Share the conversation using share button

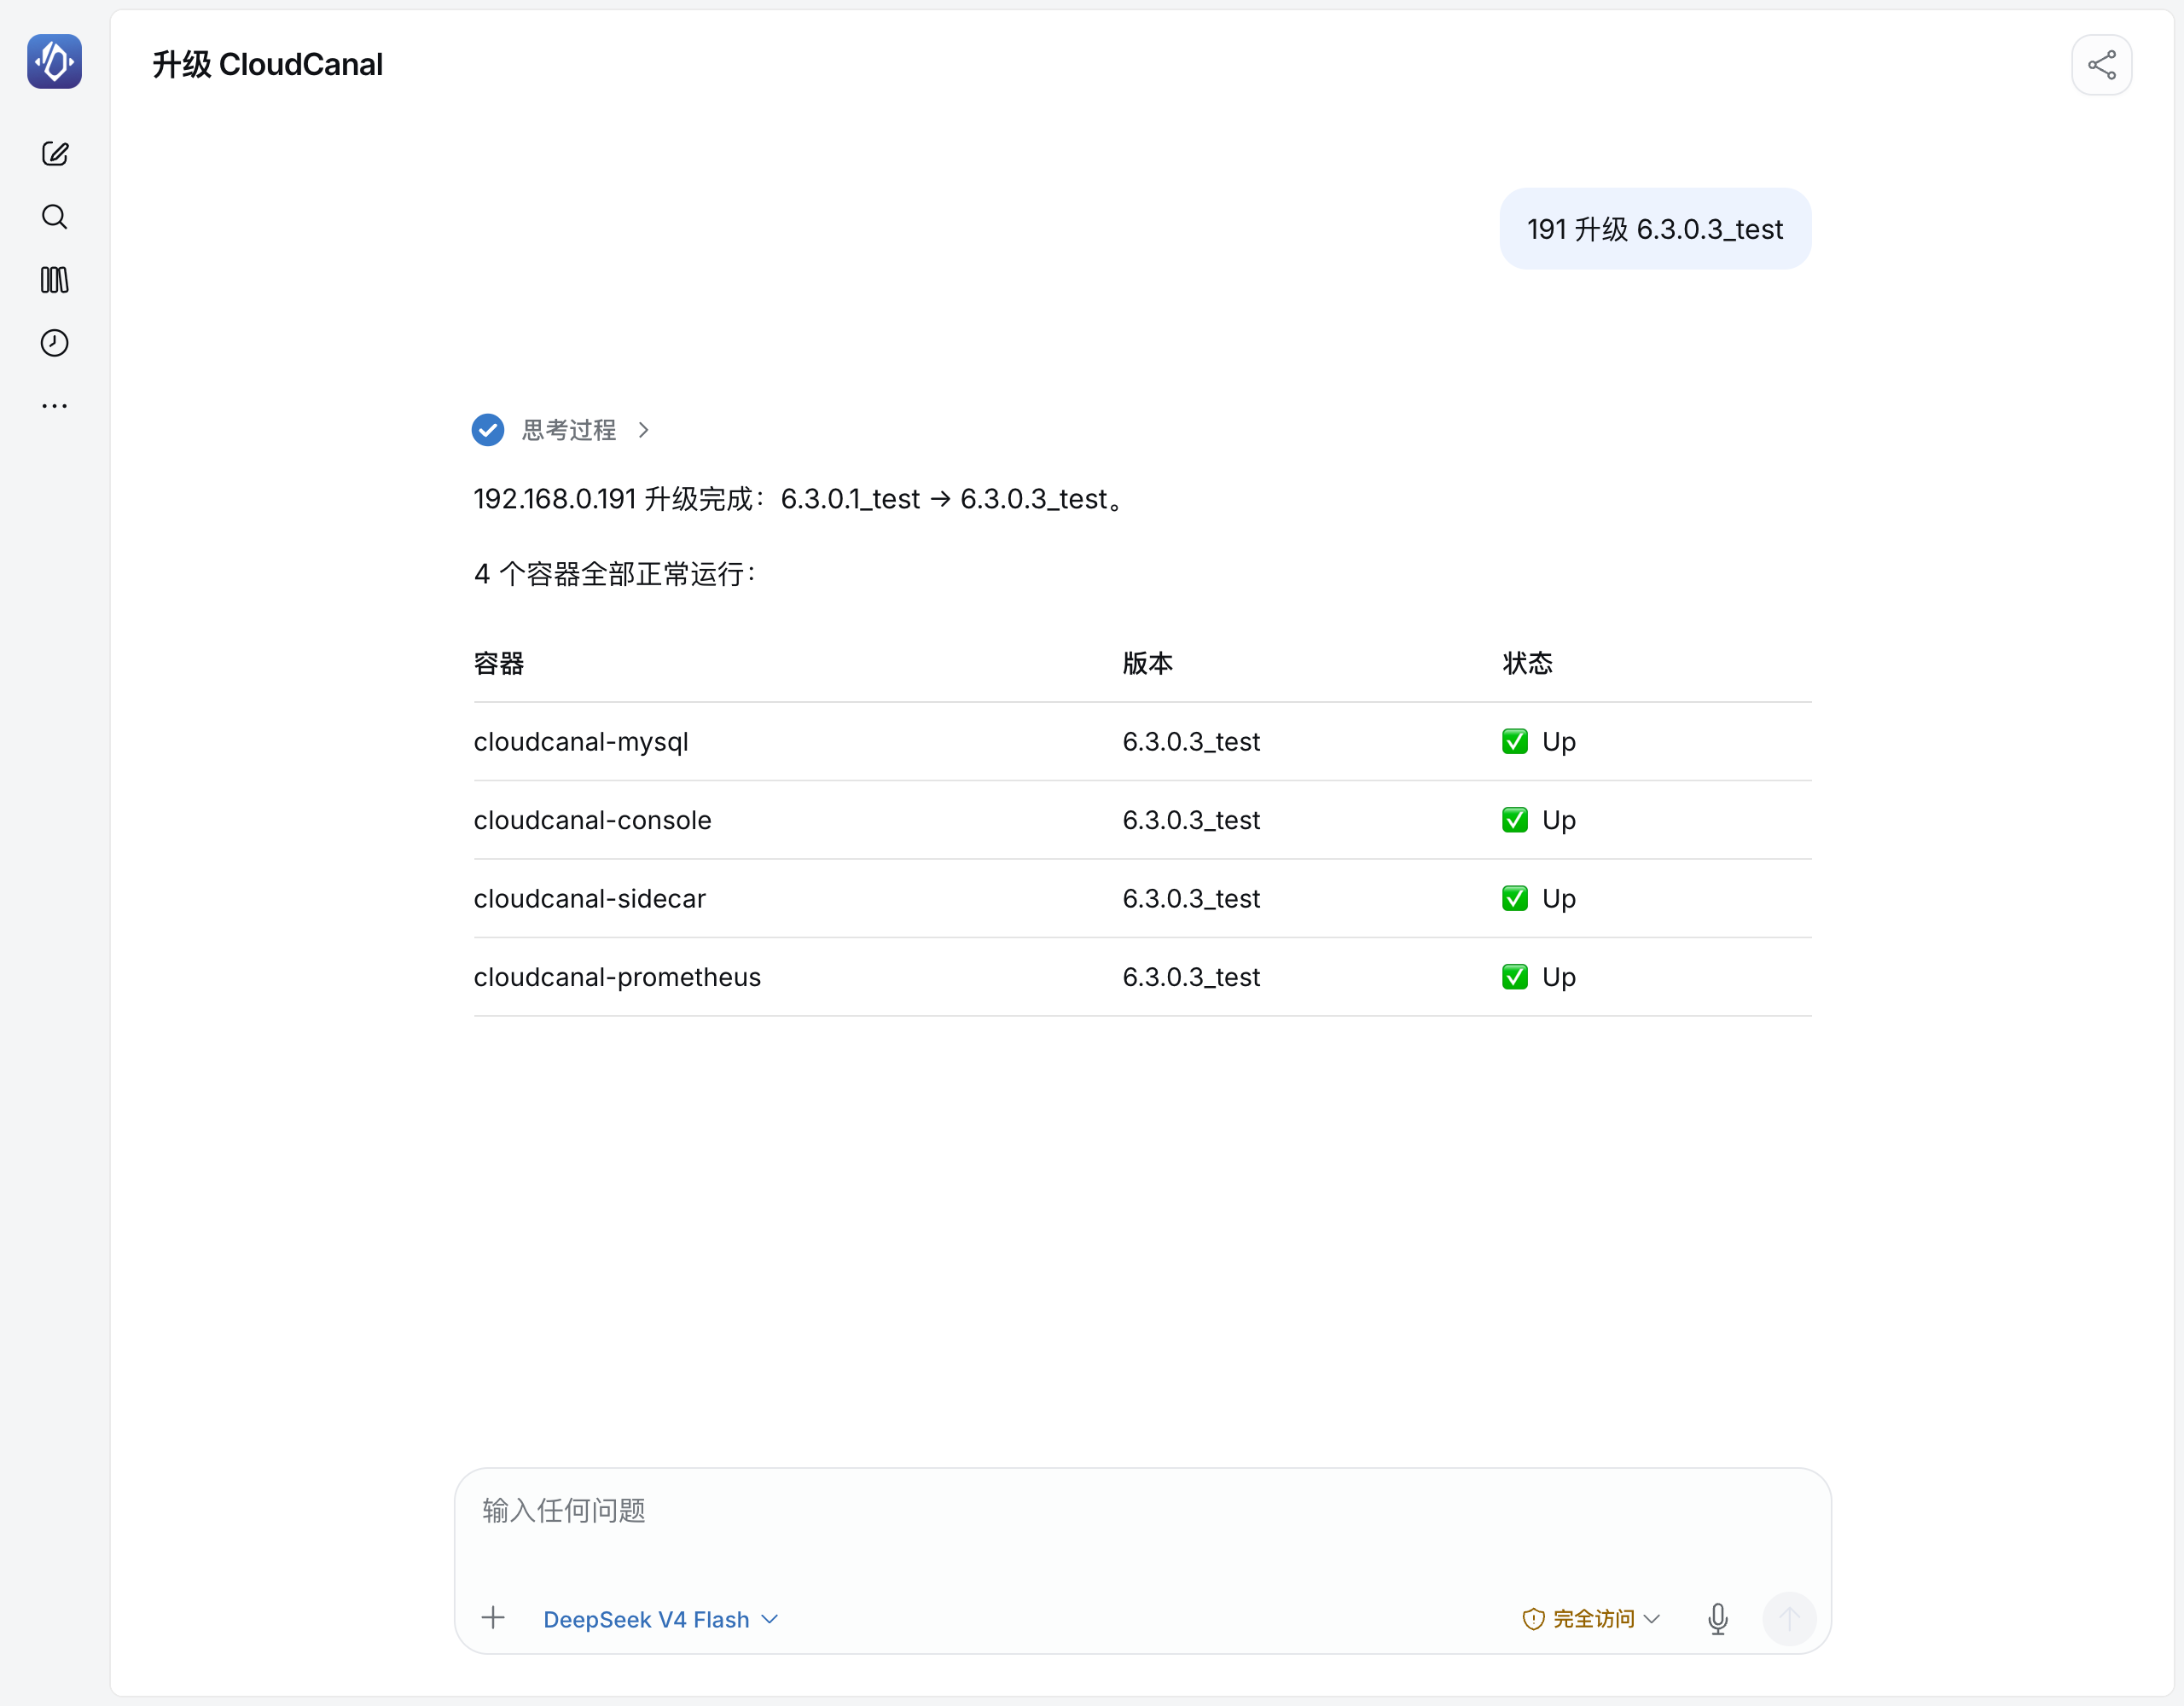(x=2101, y=65)
